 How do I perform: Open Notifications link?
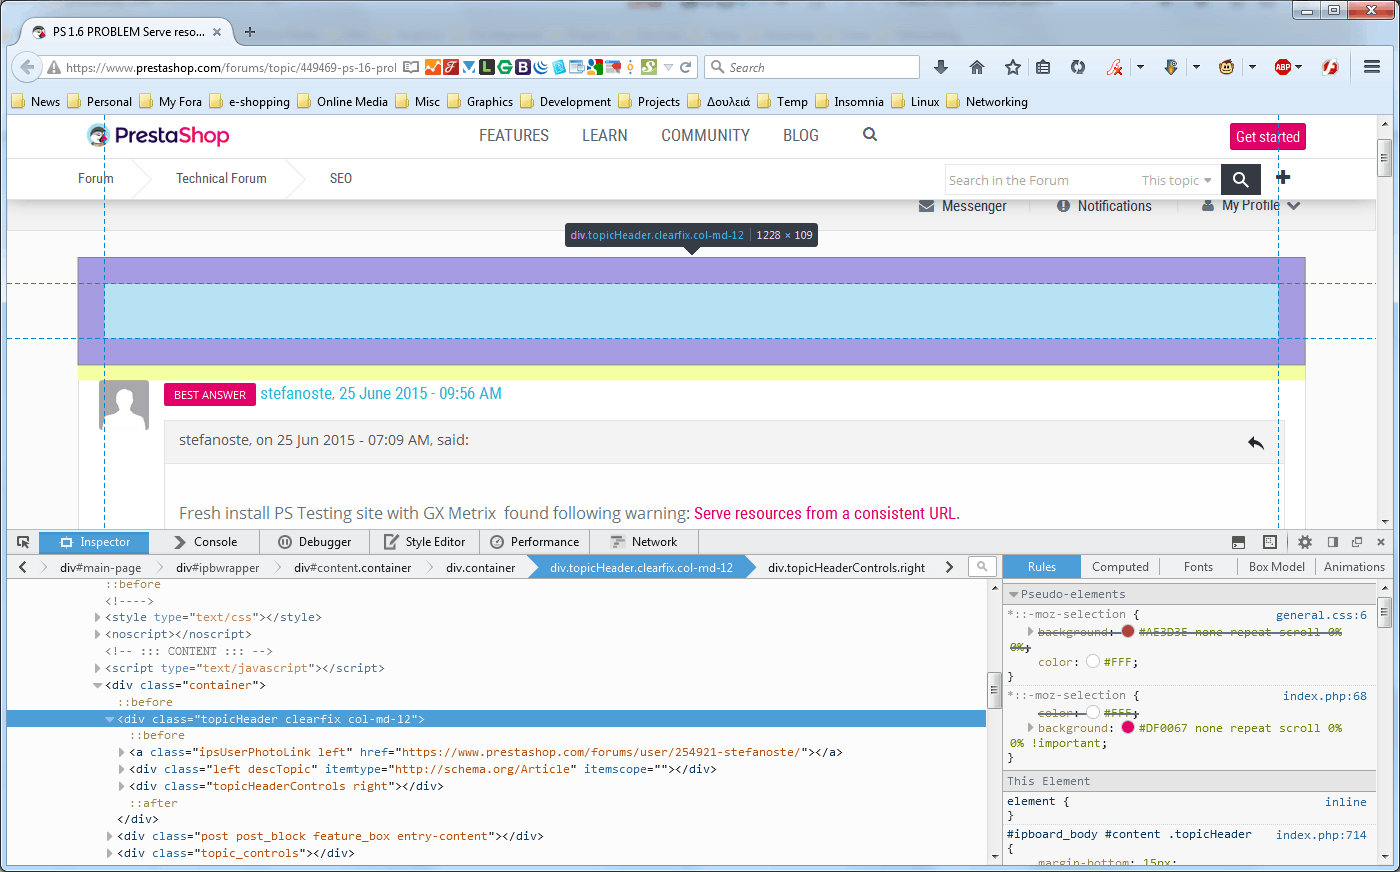pyautogui.click(x=1104, y=206)
